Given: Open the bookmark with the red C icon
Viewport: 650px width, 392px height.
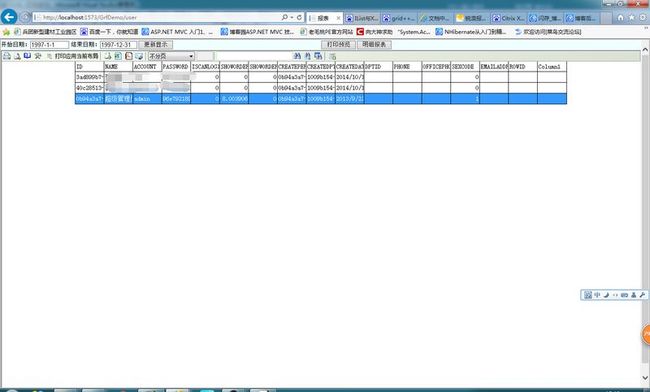Looking at the screenshot, I should pyautogui.click(x=375, y=32).
